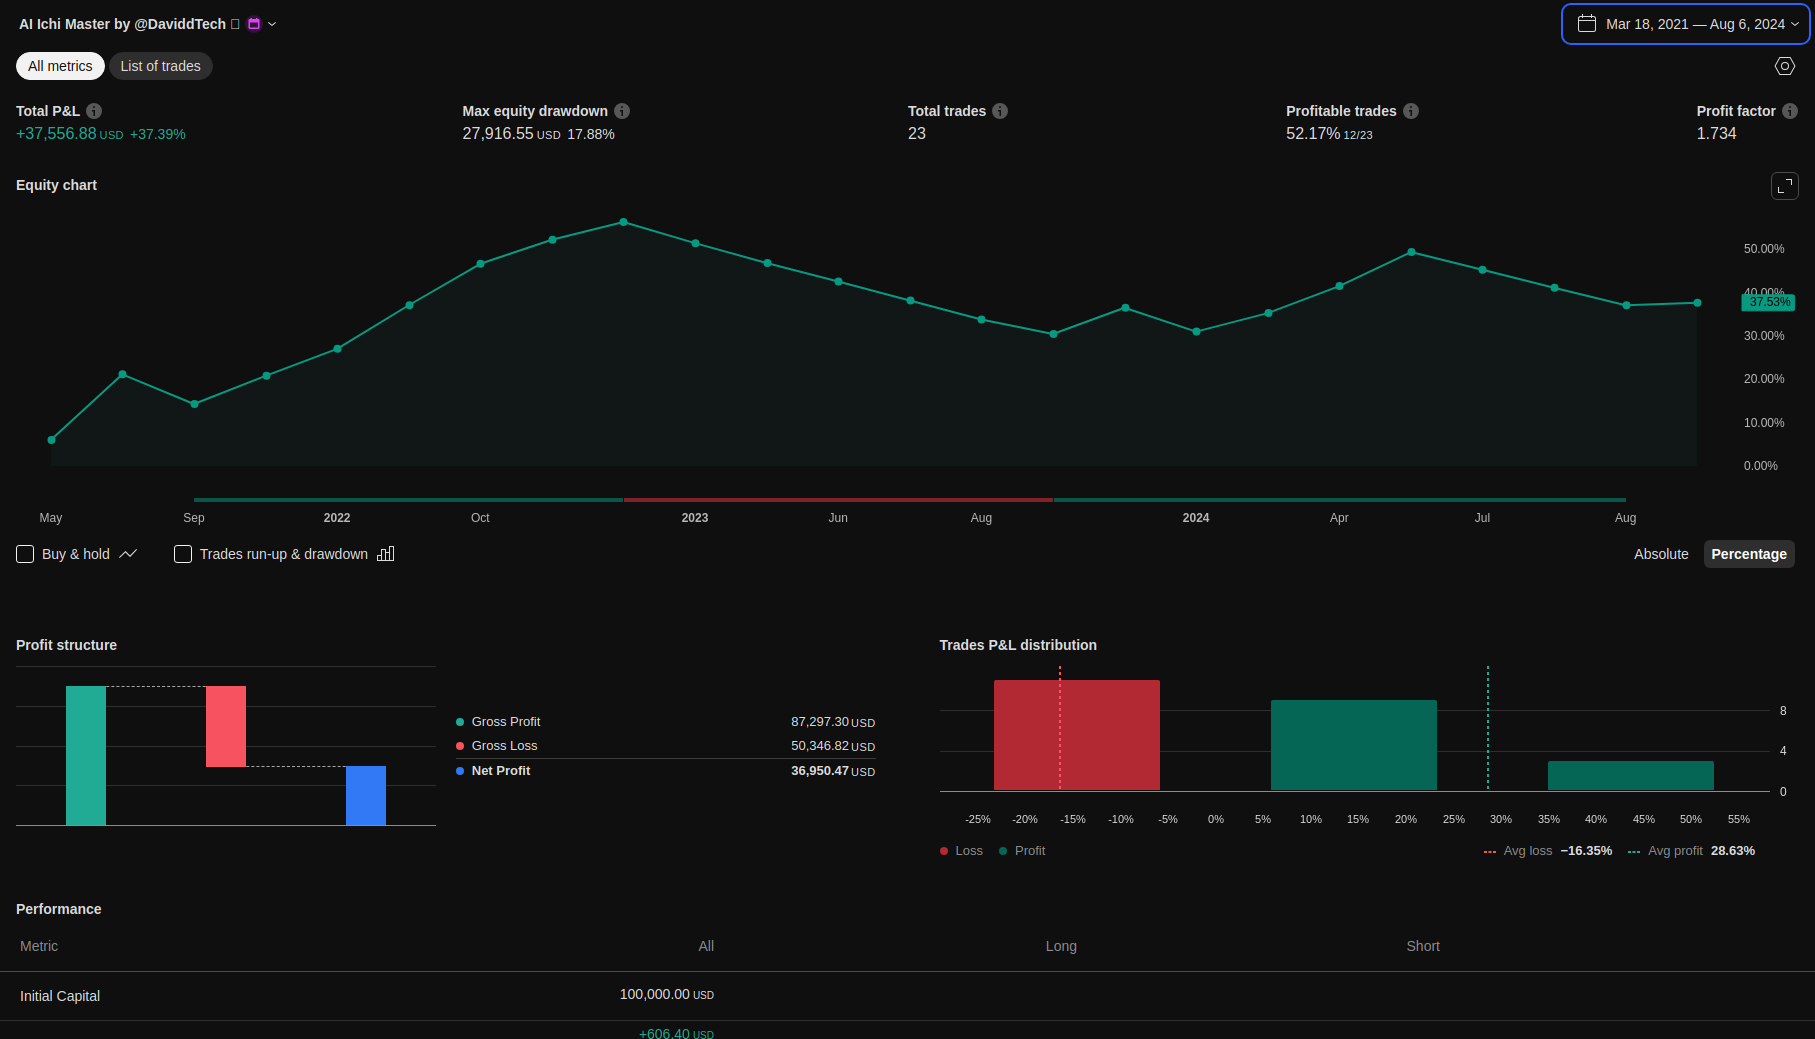Click the purple calendar icon beside strategy name
Screen dimensions: 1815x1039
click(x=254, y=24)
